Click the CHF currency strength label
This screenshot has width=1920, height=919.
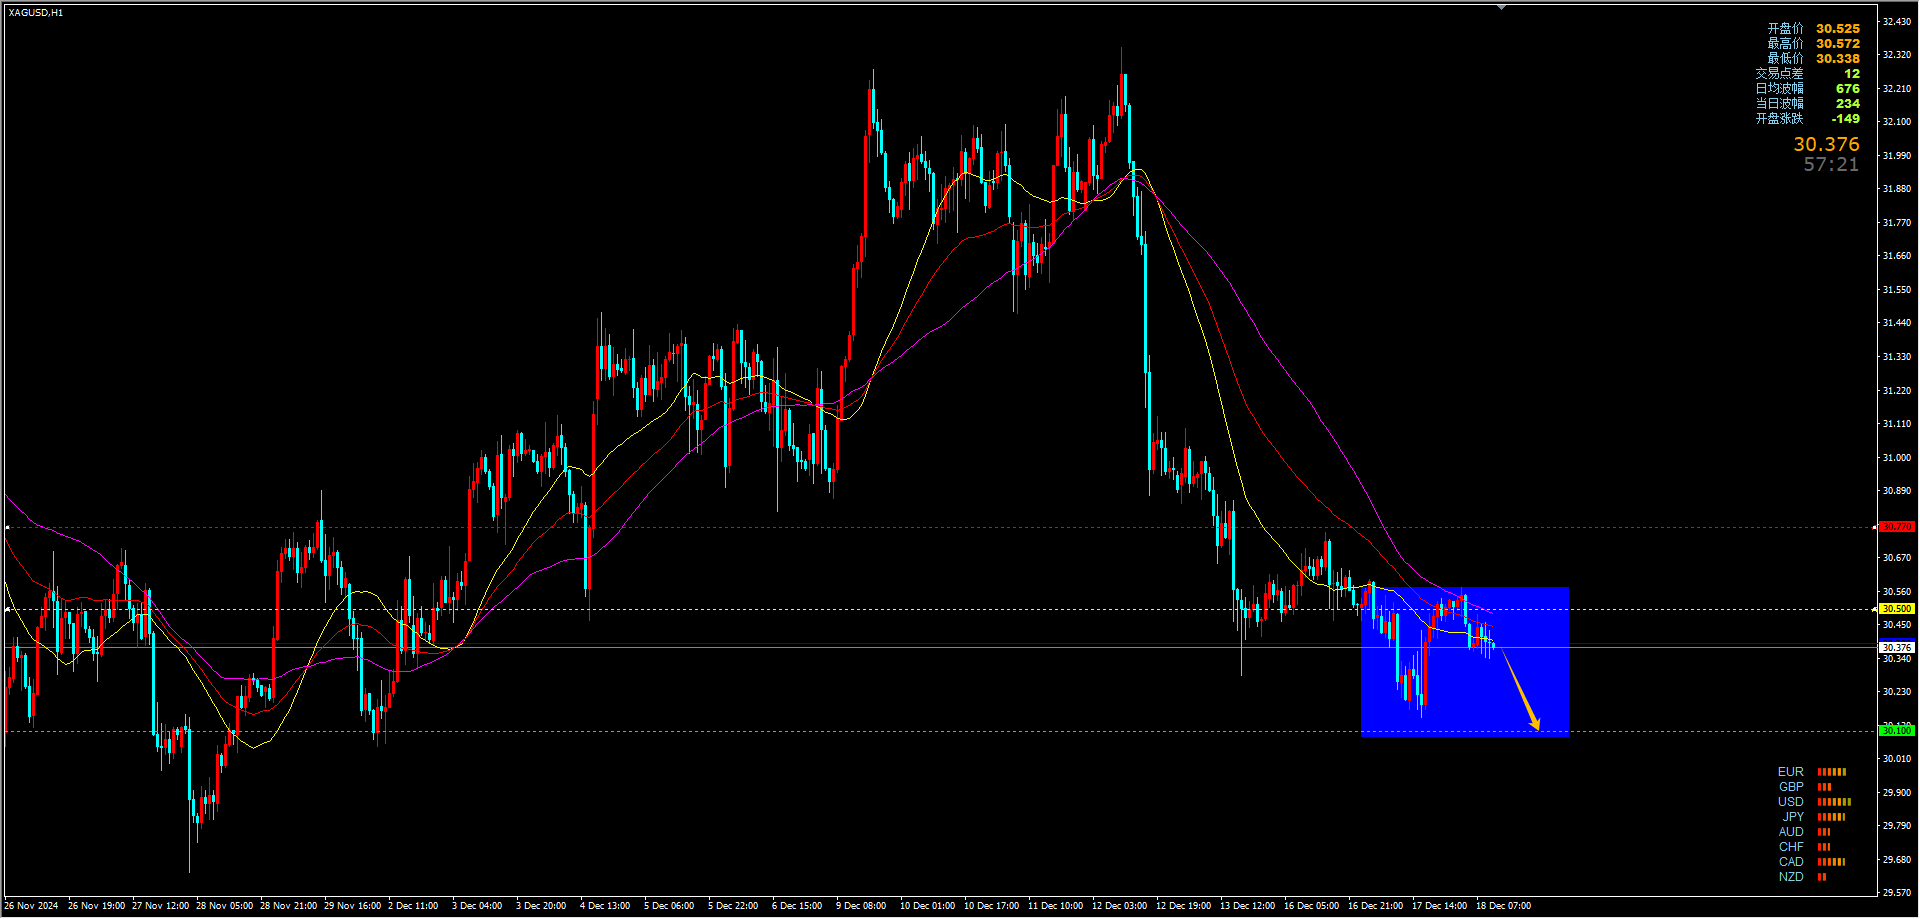point(1791,847)
